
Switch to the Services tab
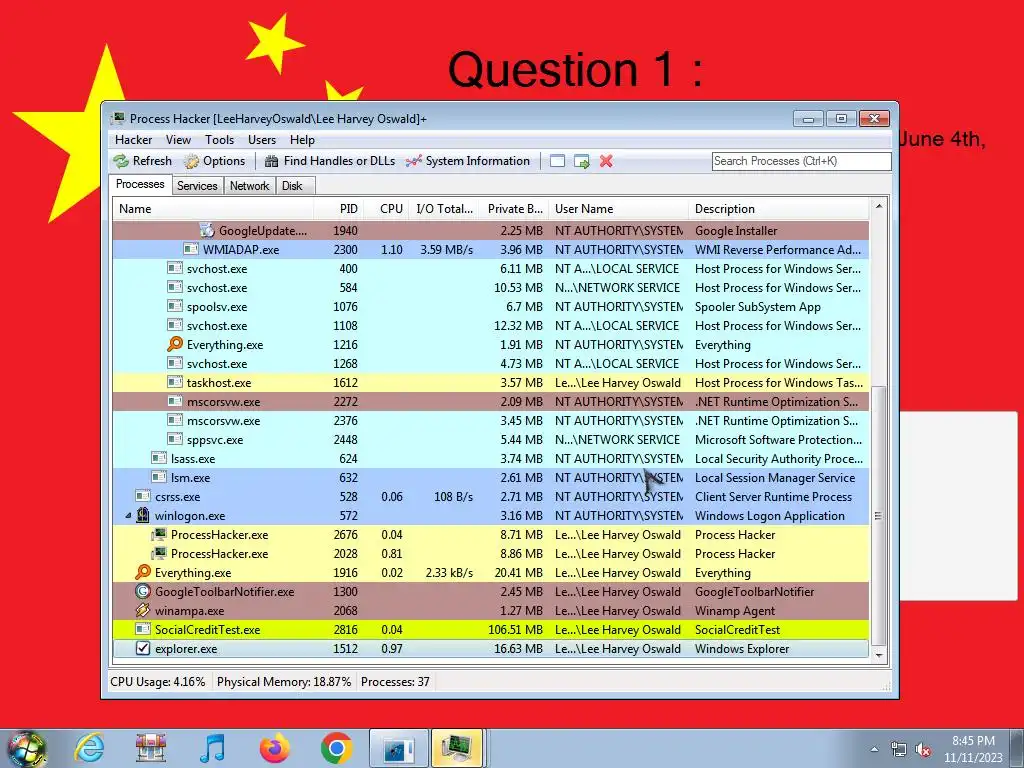(x=197, y=185)
